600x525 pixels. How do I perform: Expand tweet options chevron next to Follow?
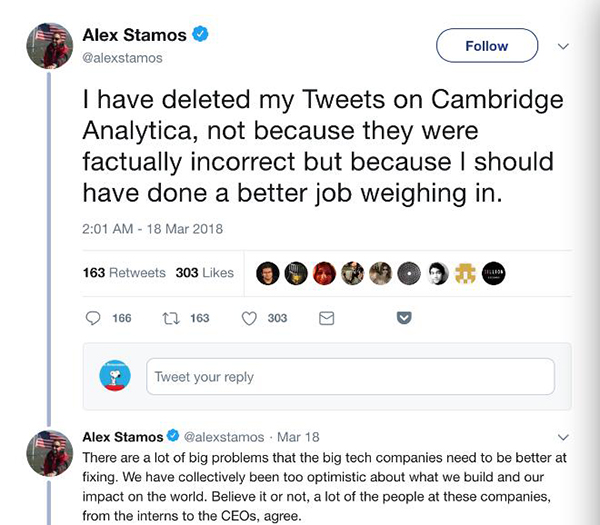pyautogui.click(x=562, y=46)
